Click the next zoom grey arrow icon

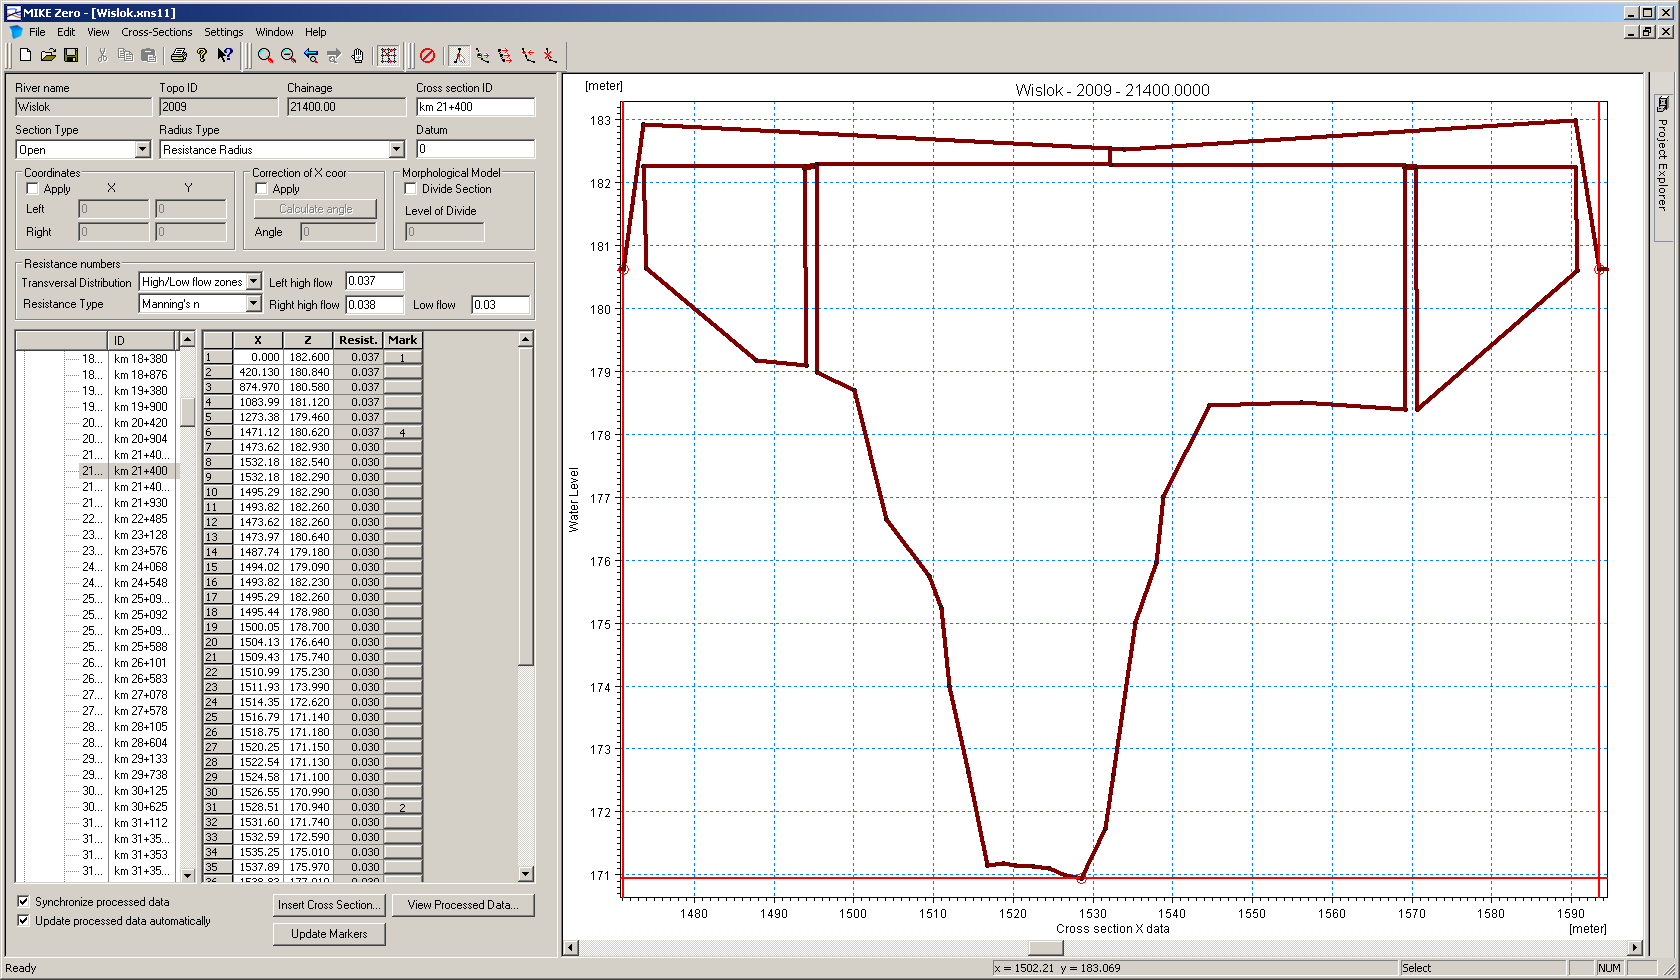[x=334, y=56]
